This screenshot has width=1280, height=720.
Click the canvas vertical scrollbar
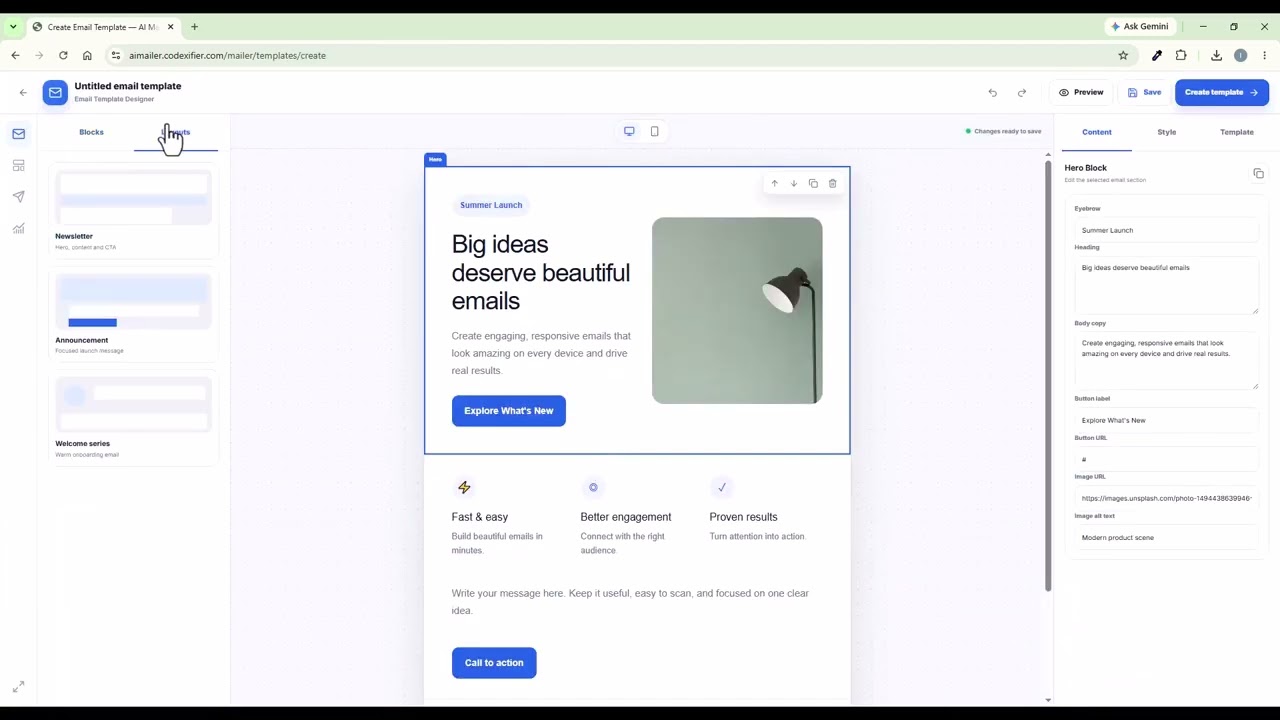1048,374
